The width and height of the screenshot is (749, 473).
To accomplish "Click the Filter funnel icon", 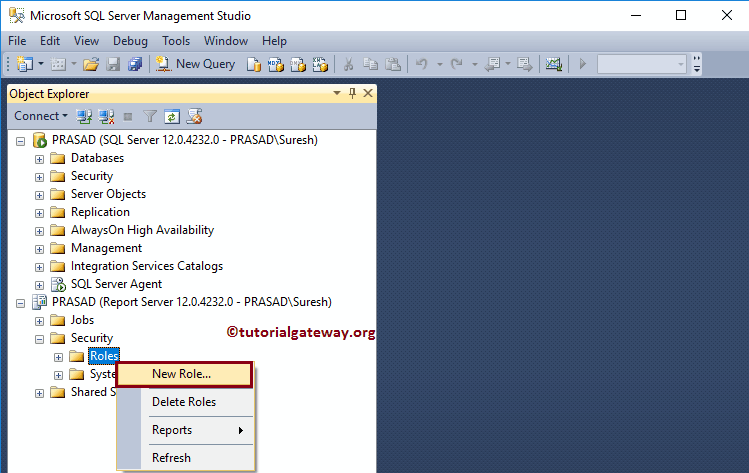I will click(x=150, y=116).
